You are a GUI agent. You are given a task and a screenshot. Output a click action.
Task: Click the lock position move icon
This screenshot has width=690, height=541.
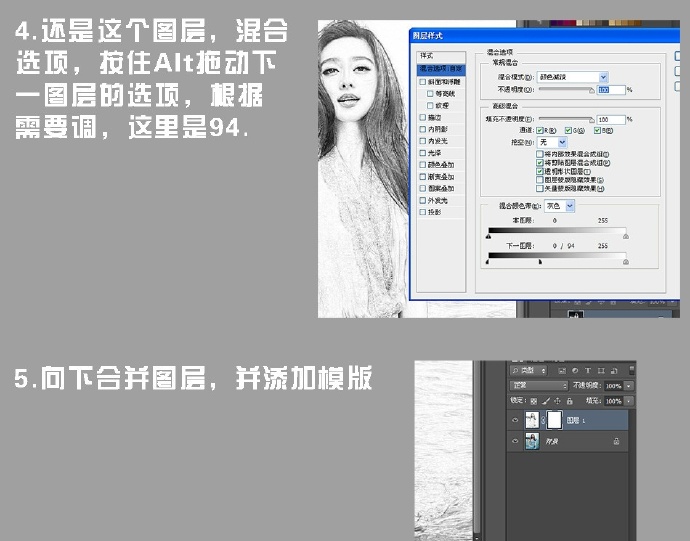click(557, 401)
